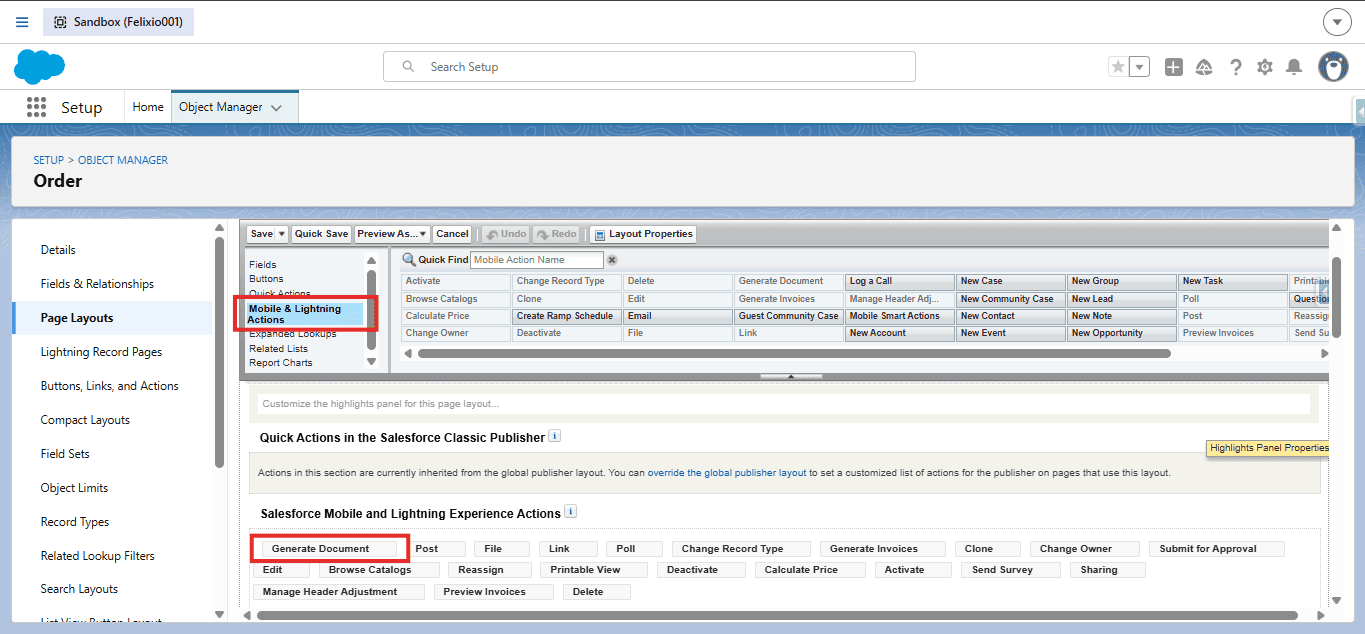Click Create Ramp Schedule in the palette

click(567, 316)
